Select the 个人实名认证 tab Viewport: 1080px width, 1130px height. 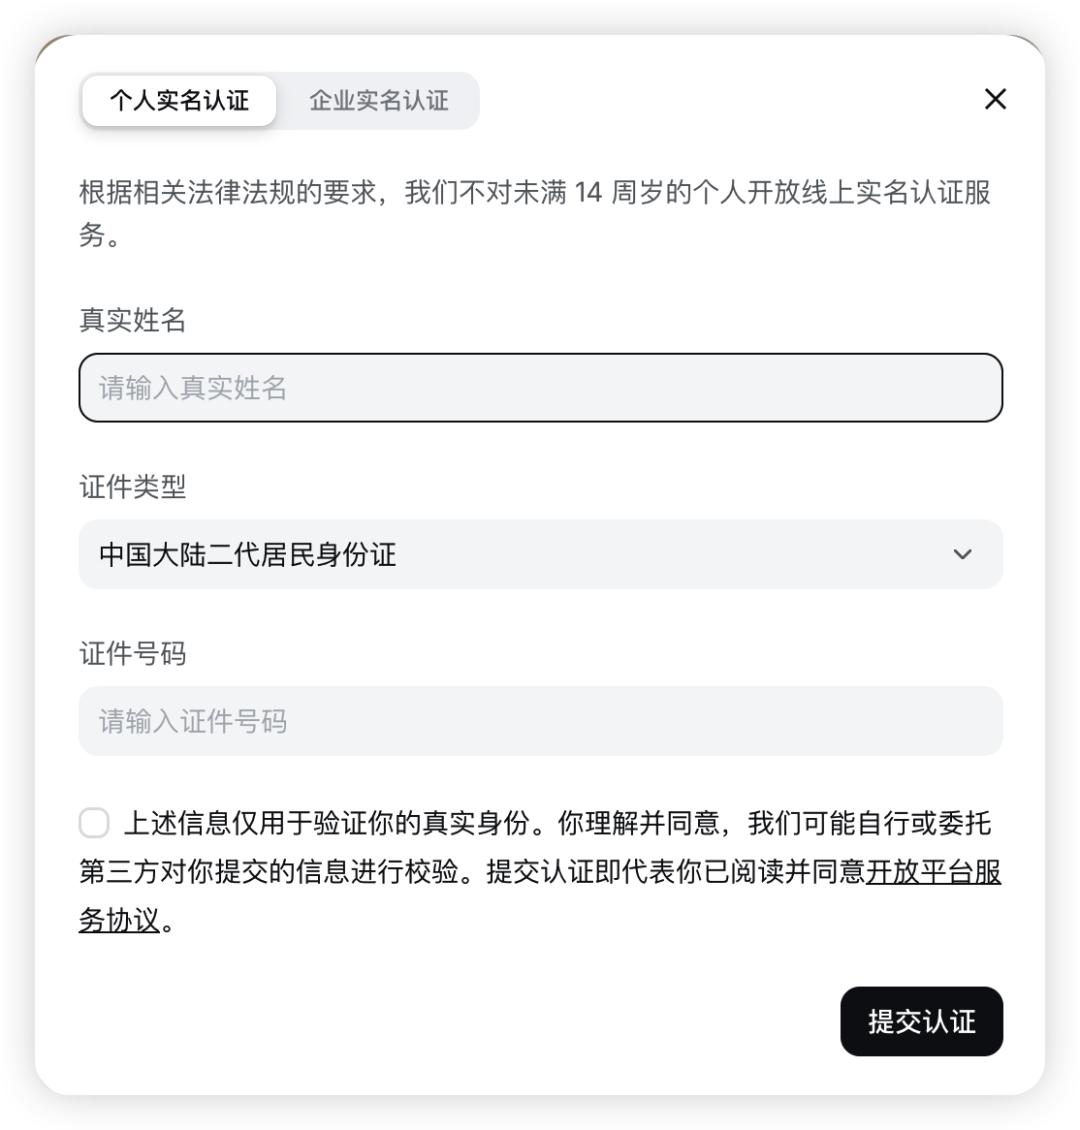coord(179,100)
